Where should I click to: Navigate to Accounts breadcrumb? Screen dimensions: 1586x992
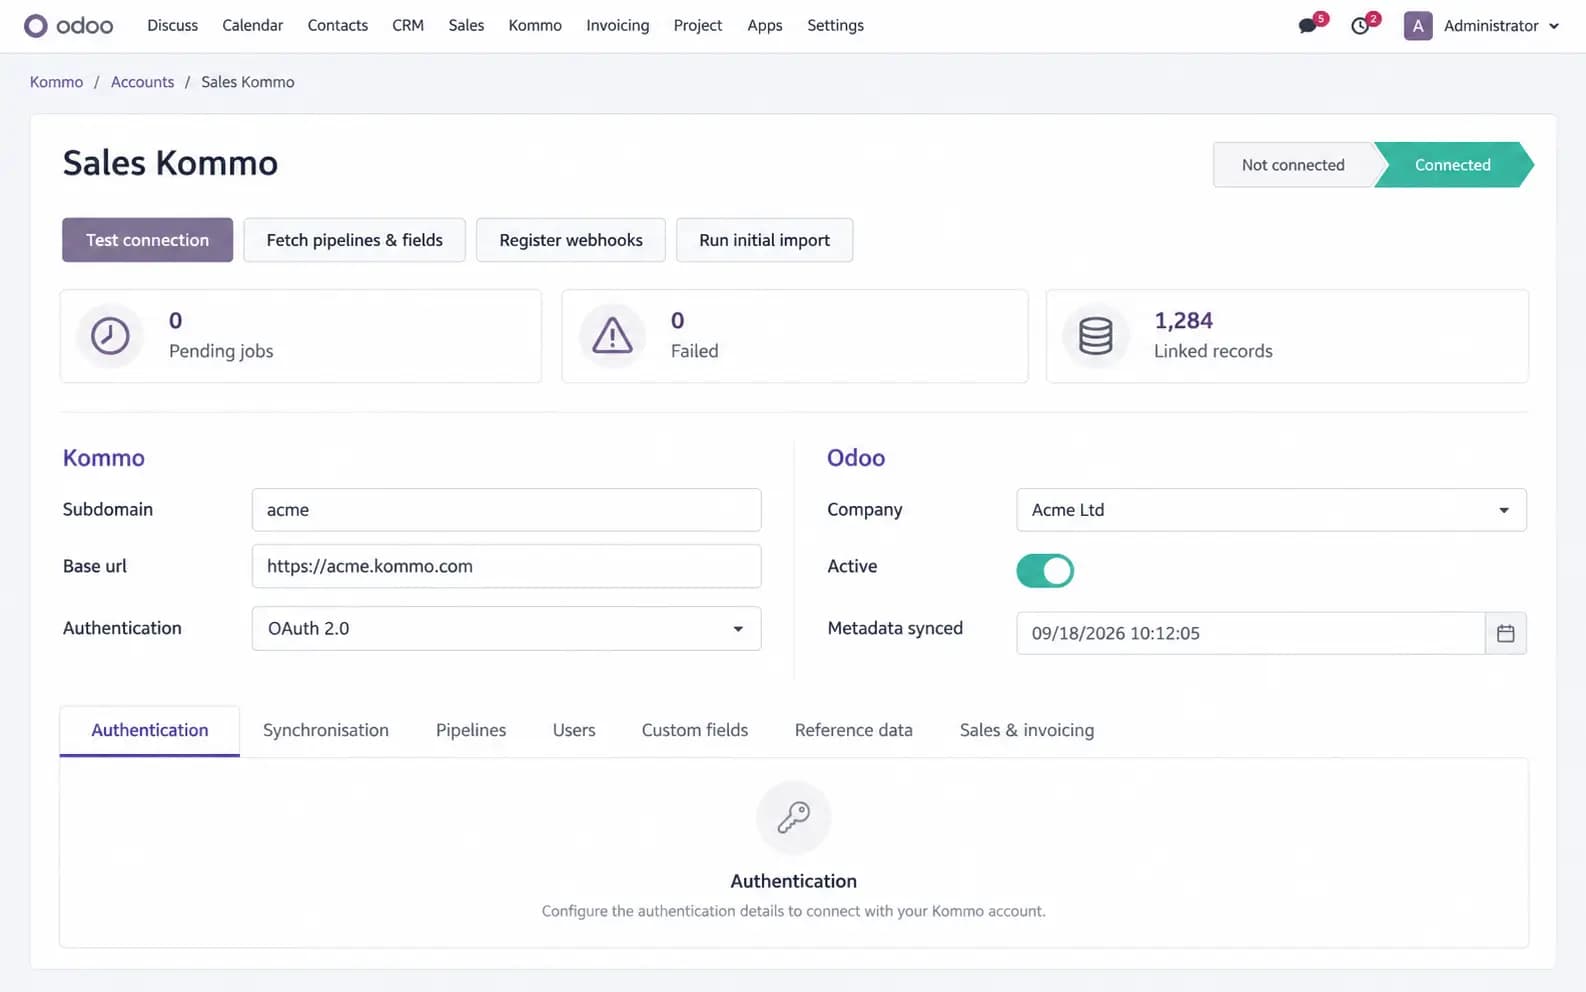pyautogui.click(x=142, y=82)
